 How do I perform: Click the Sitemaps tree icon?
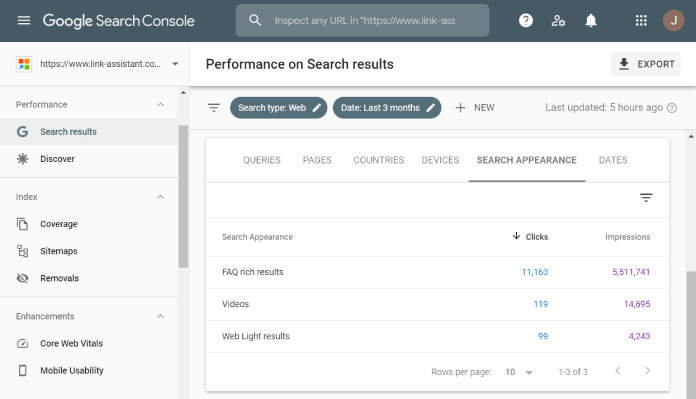tap(22, 251)
